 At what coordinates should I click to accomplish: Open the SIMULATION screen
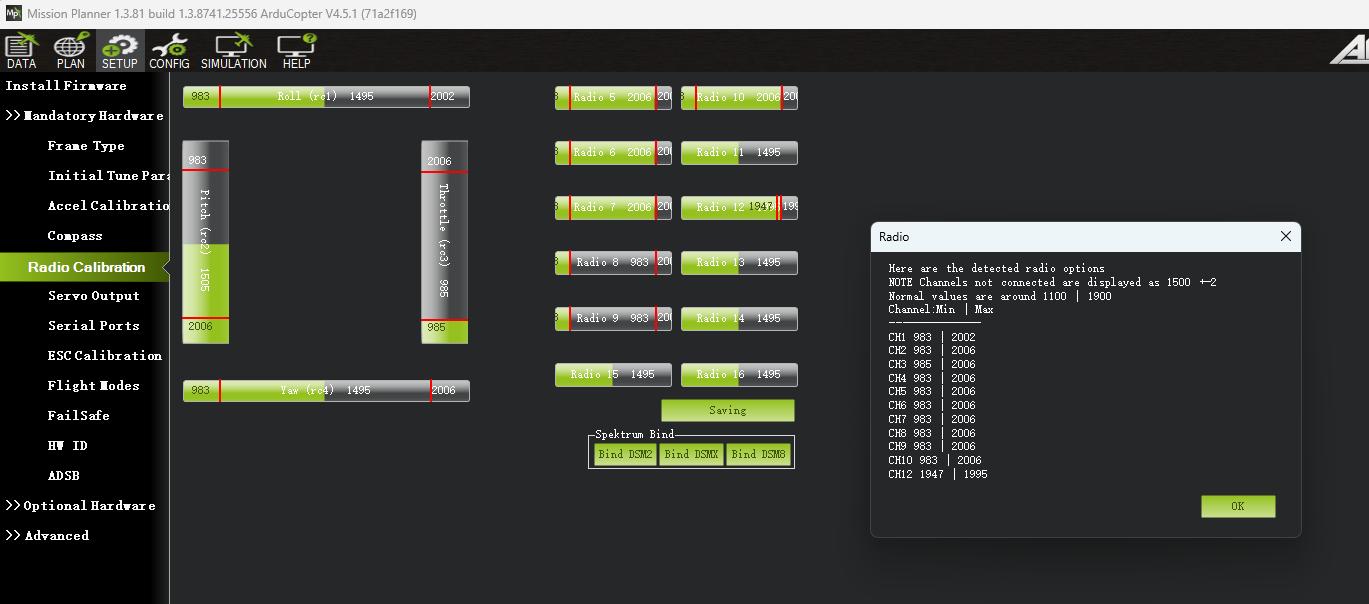tap(233, 51)
